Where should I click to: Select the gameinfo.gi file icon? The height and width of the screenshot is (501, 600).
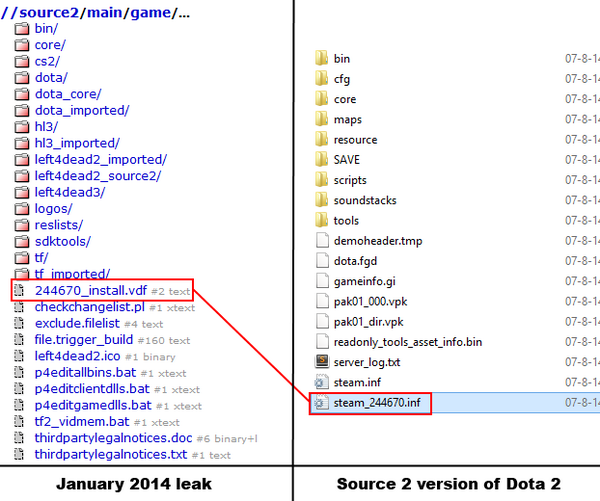point(322,281)
